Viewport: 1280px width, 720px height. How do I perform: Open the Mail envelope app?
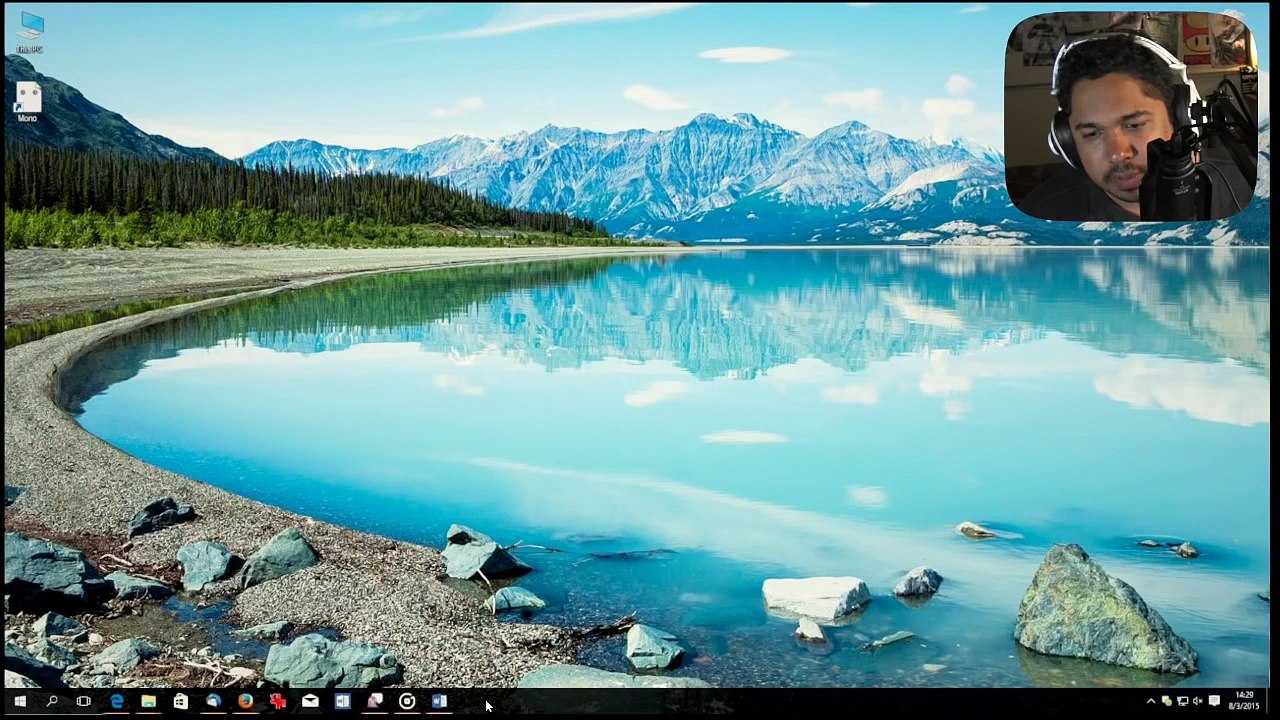pyautogui.click(x=310, y=702)
